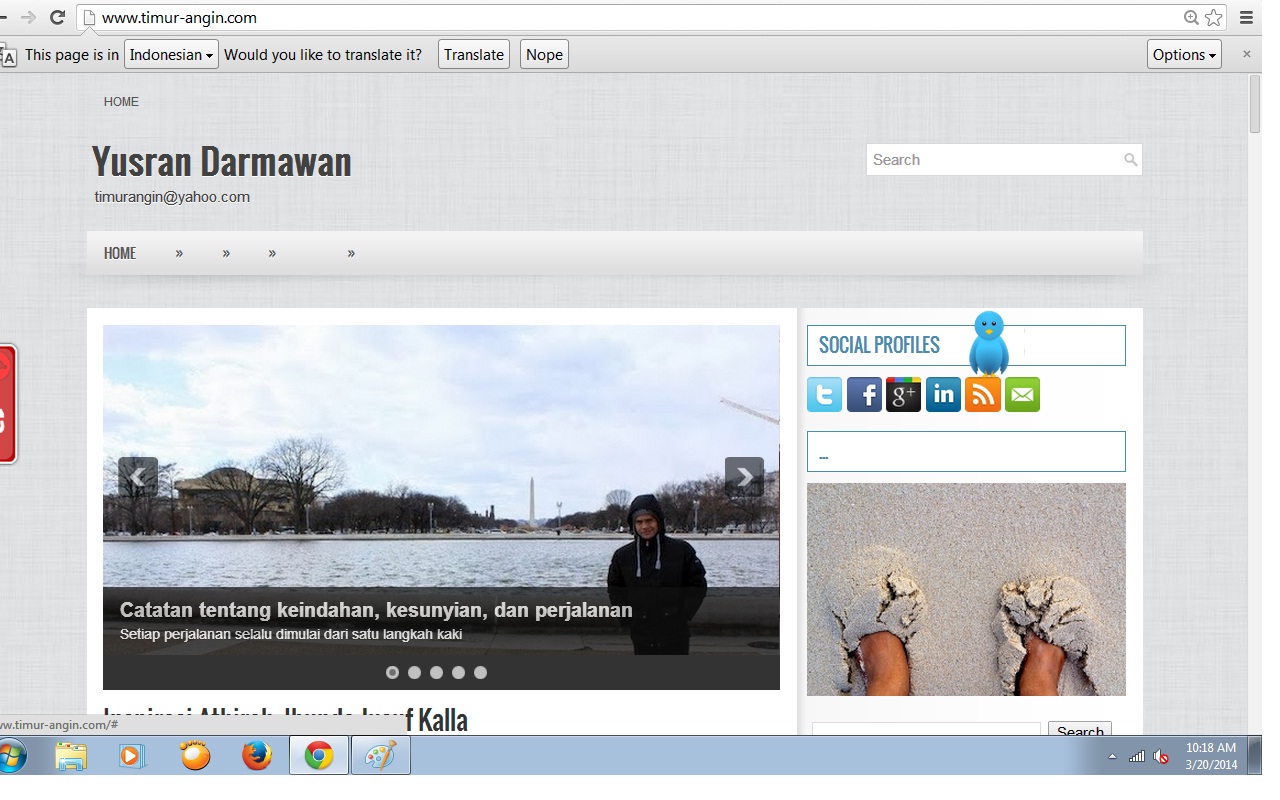Dismiss translation with the Nope button

[x=544, y=55]
